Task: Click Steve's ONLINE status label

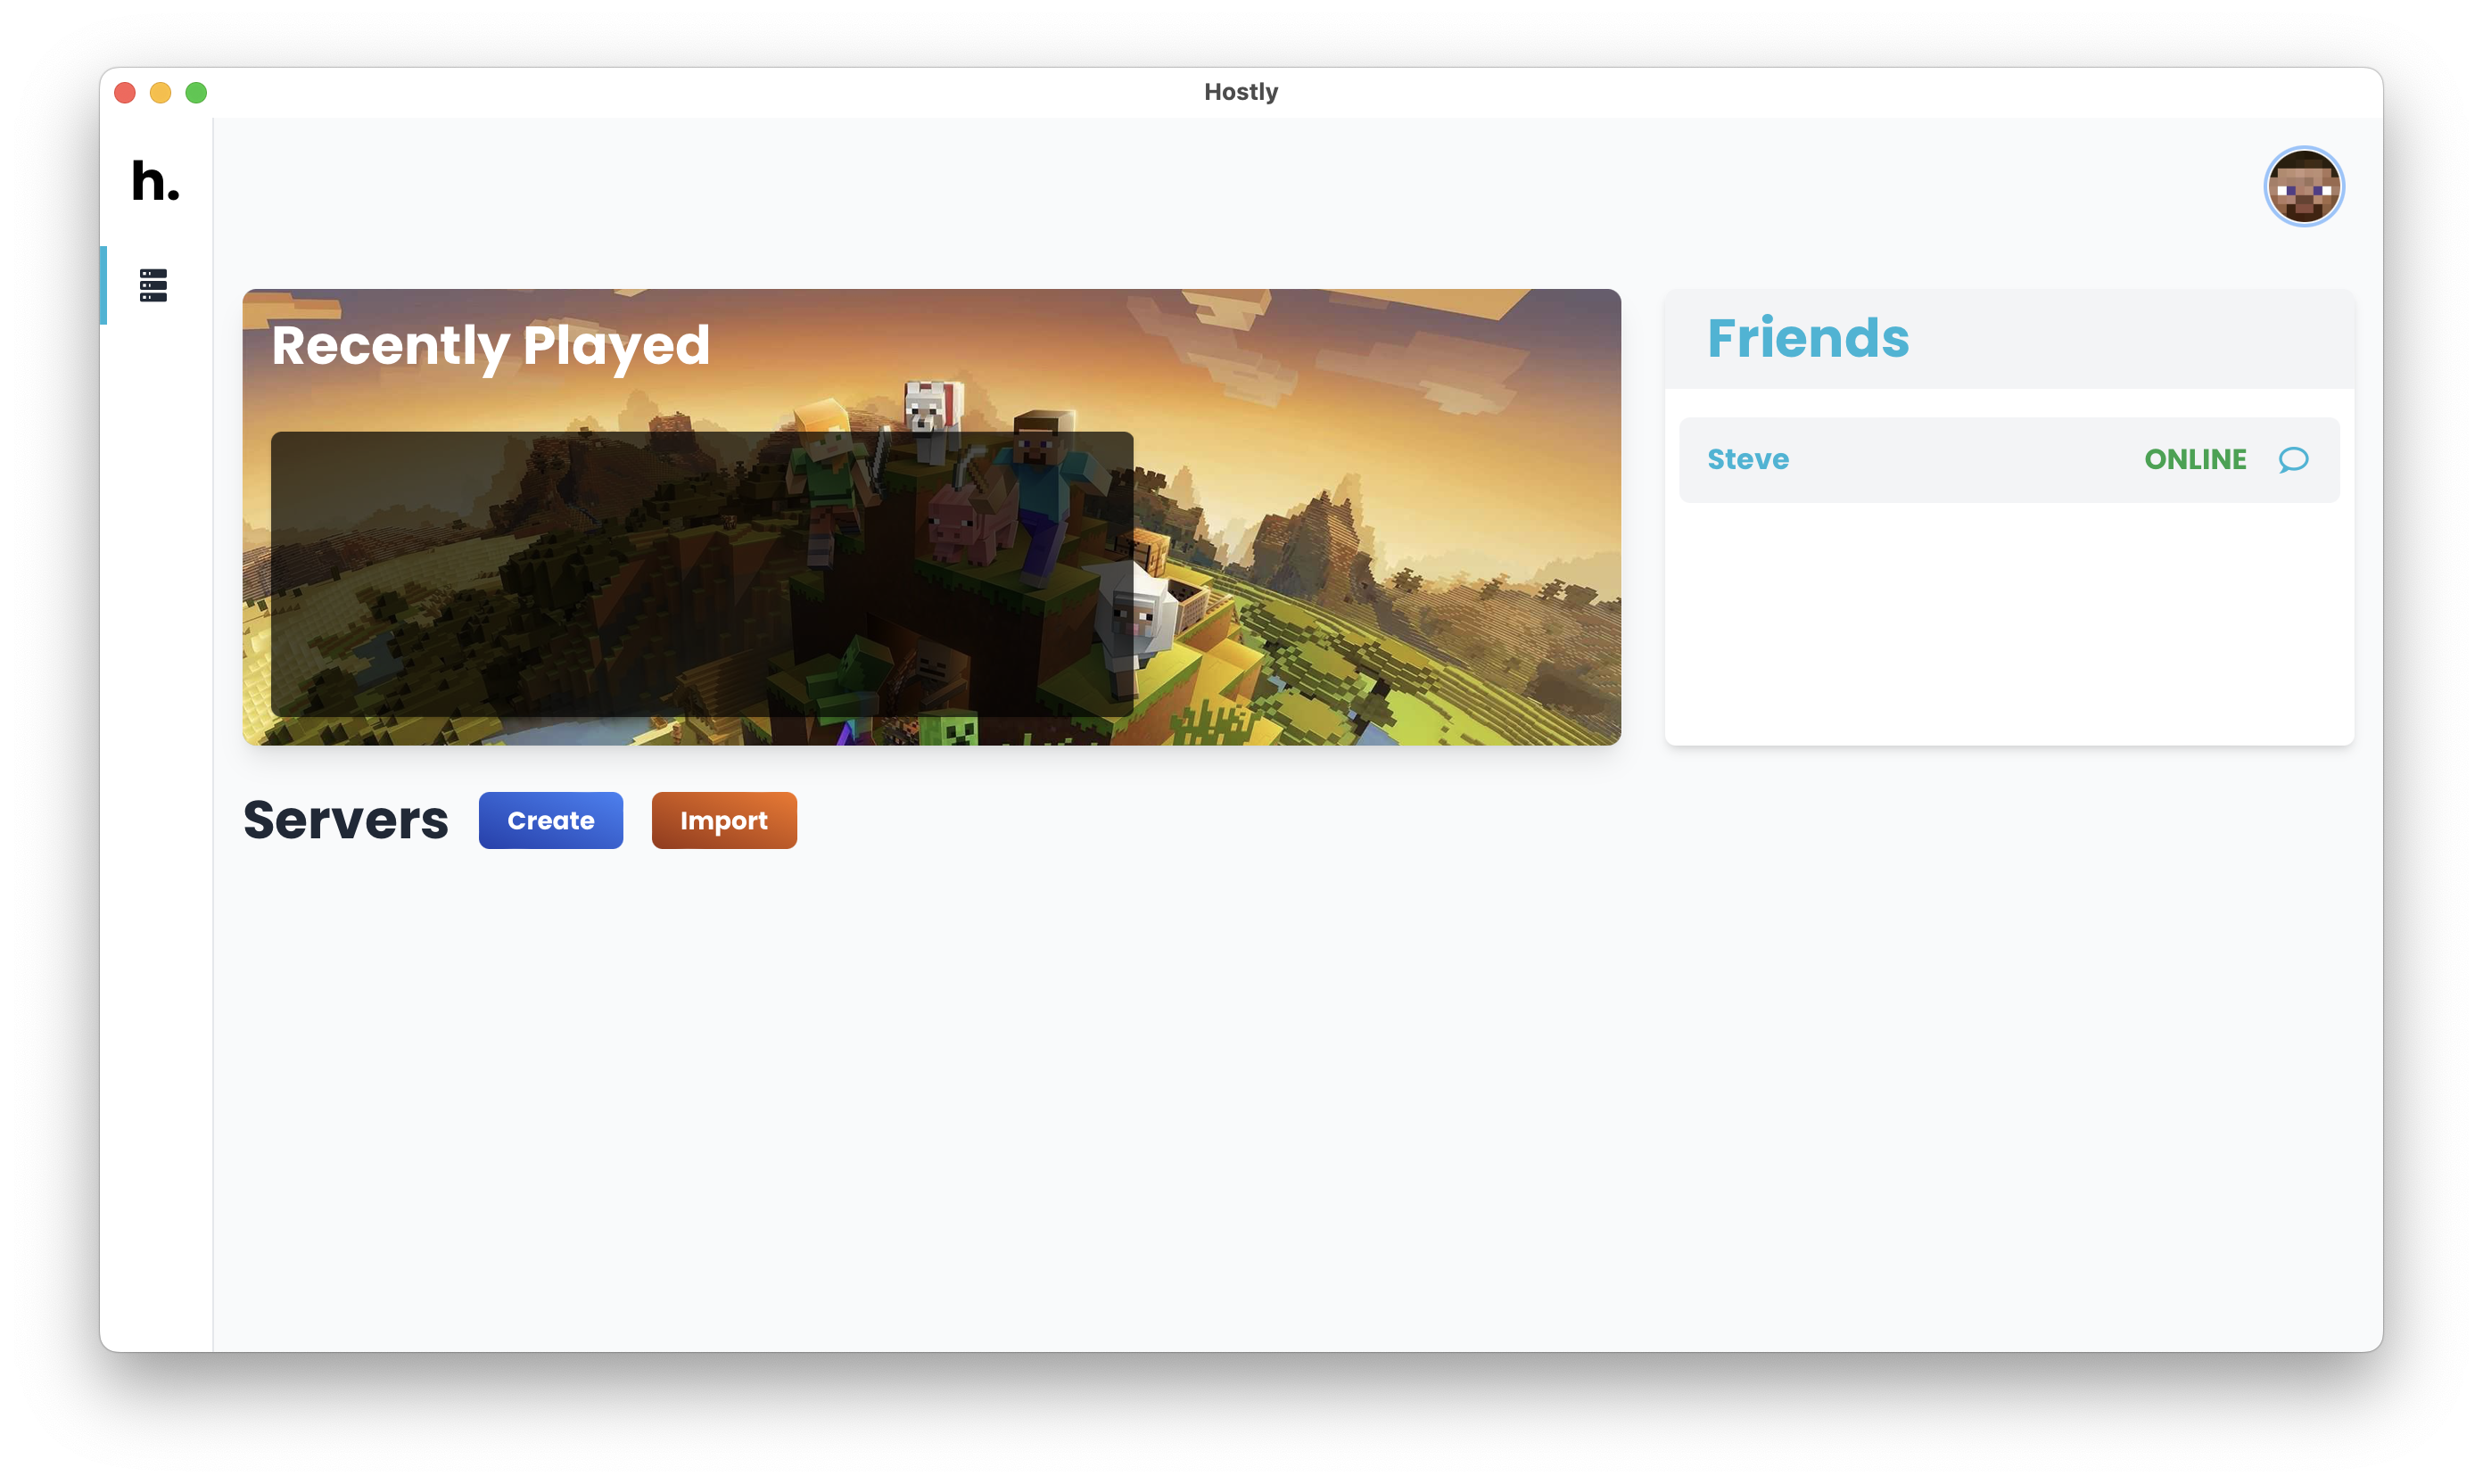Action: coord(2195,460)
